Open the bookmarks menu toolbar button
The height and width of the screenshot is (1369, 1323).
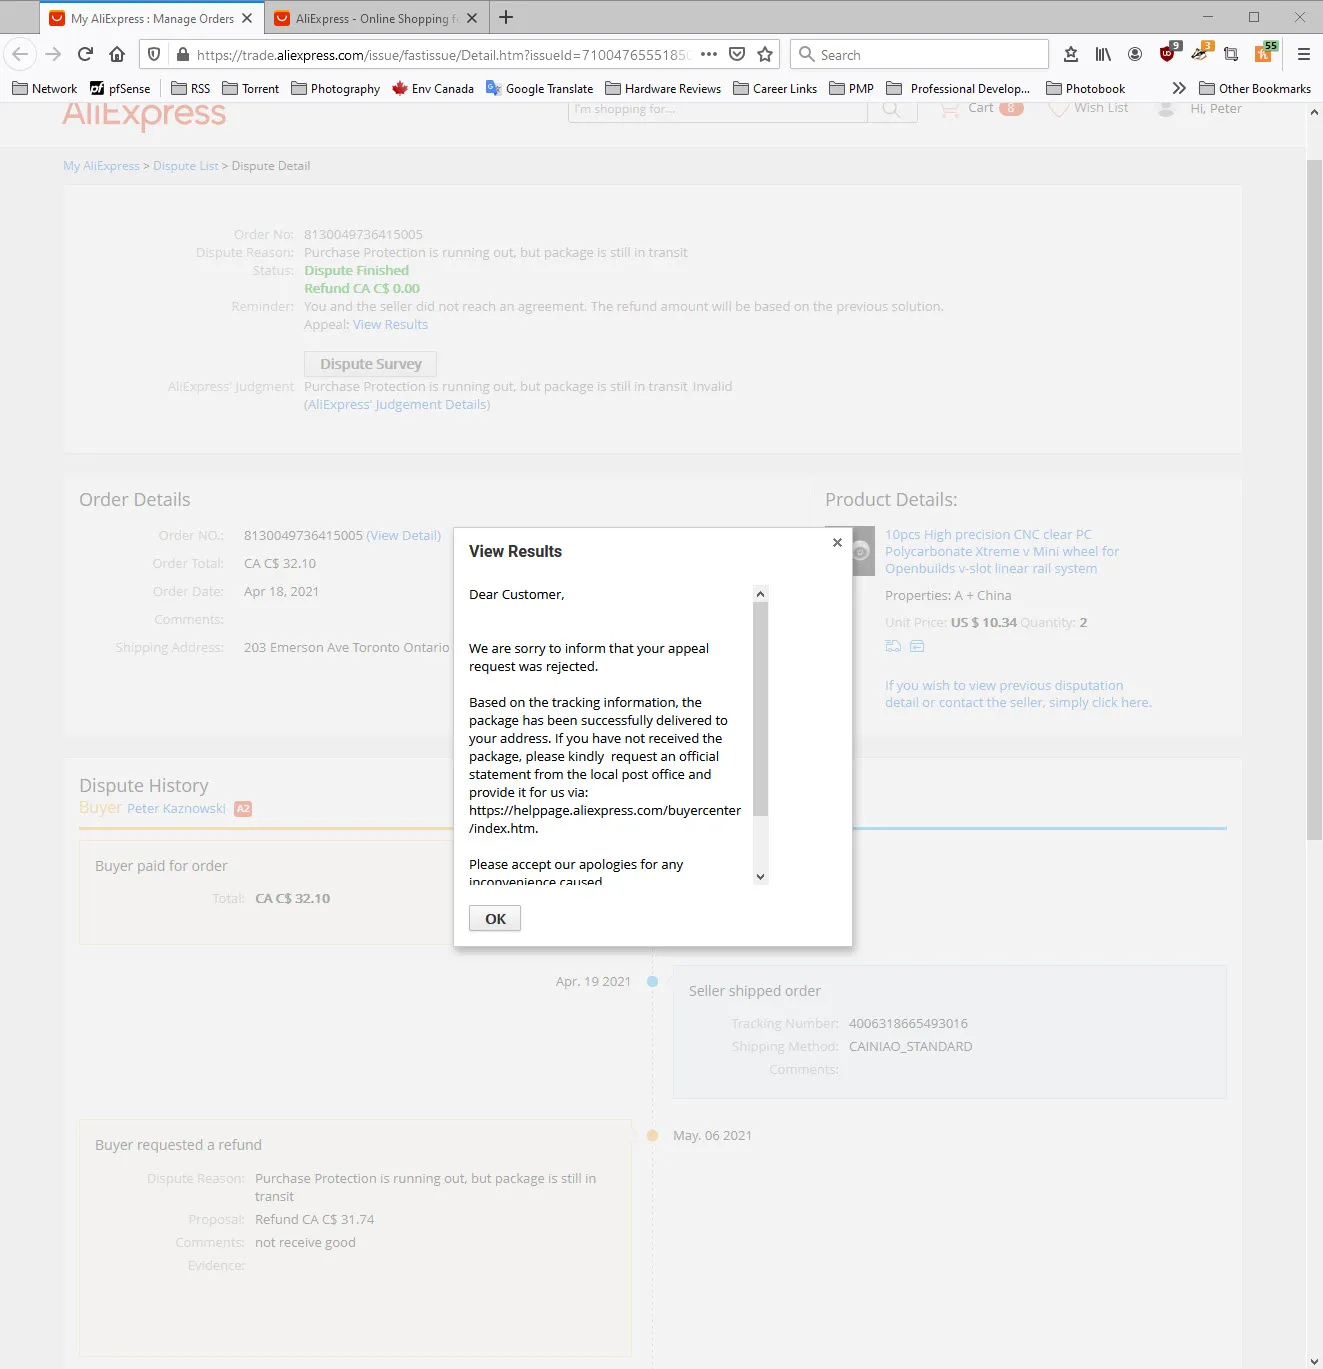click(1071, 54)
